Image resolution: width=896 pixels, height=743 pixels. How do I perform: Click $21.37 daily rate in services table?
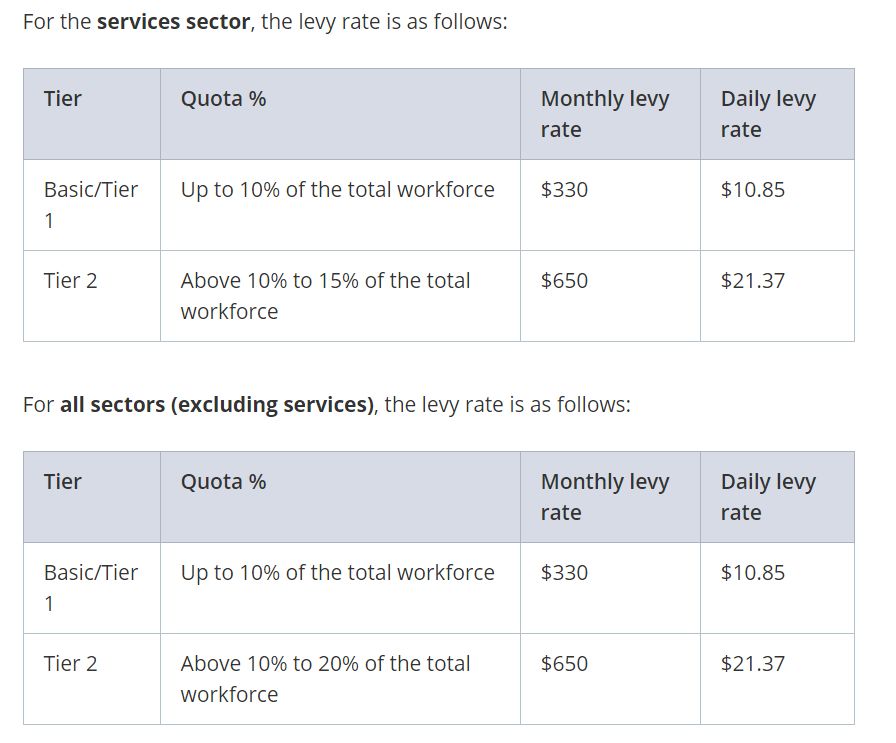point(752,281)
